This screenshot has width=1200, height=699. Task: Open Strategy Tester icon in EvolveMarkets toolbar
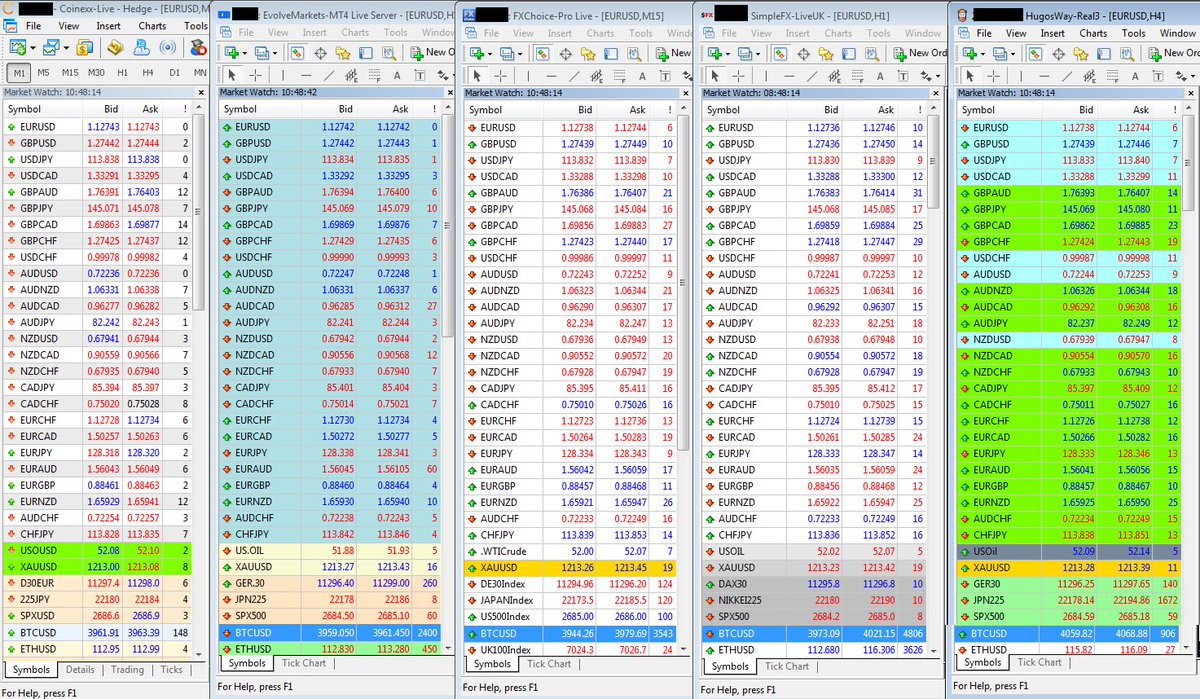pyautogui.click(x=388, y=52)
